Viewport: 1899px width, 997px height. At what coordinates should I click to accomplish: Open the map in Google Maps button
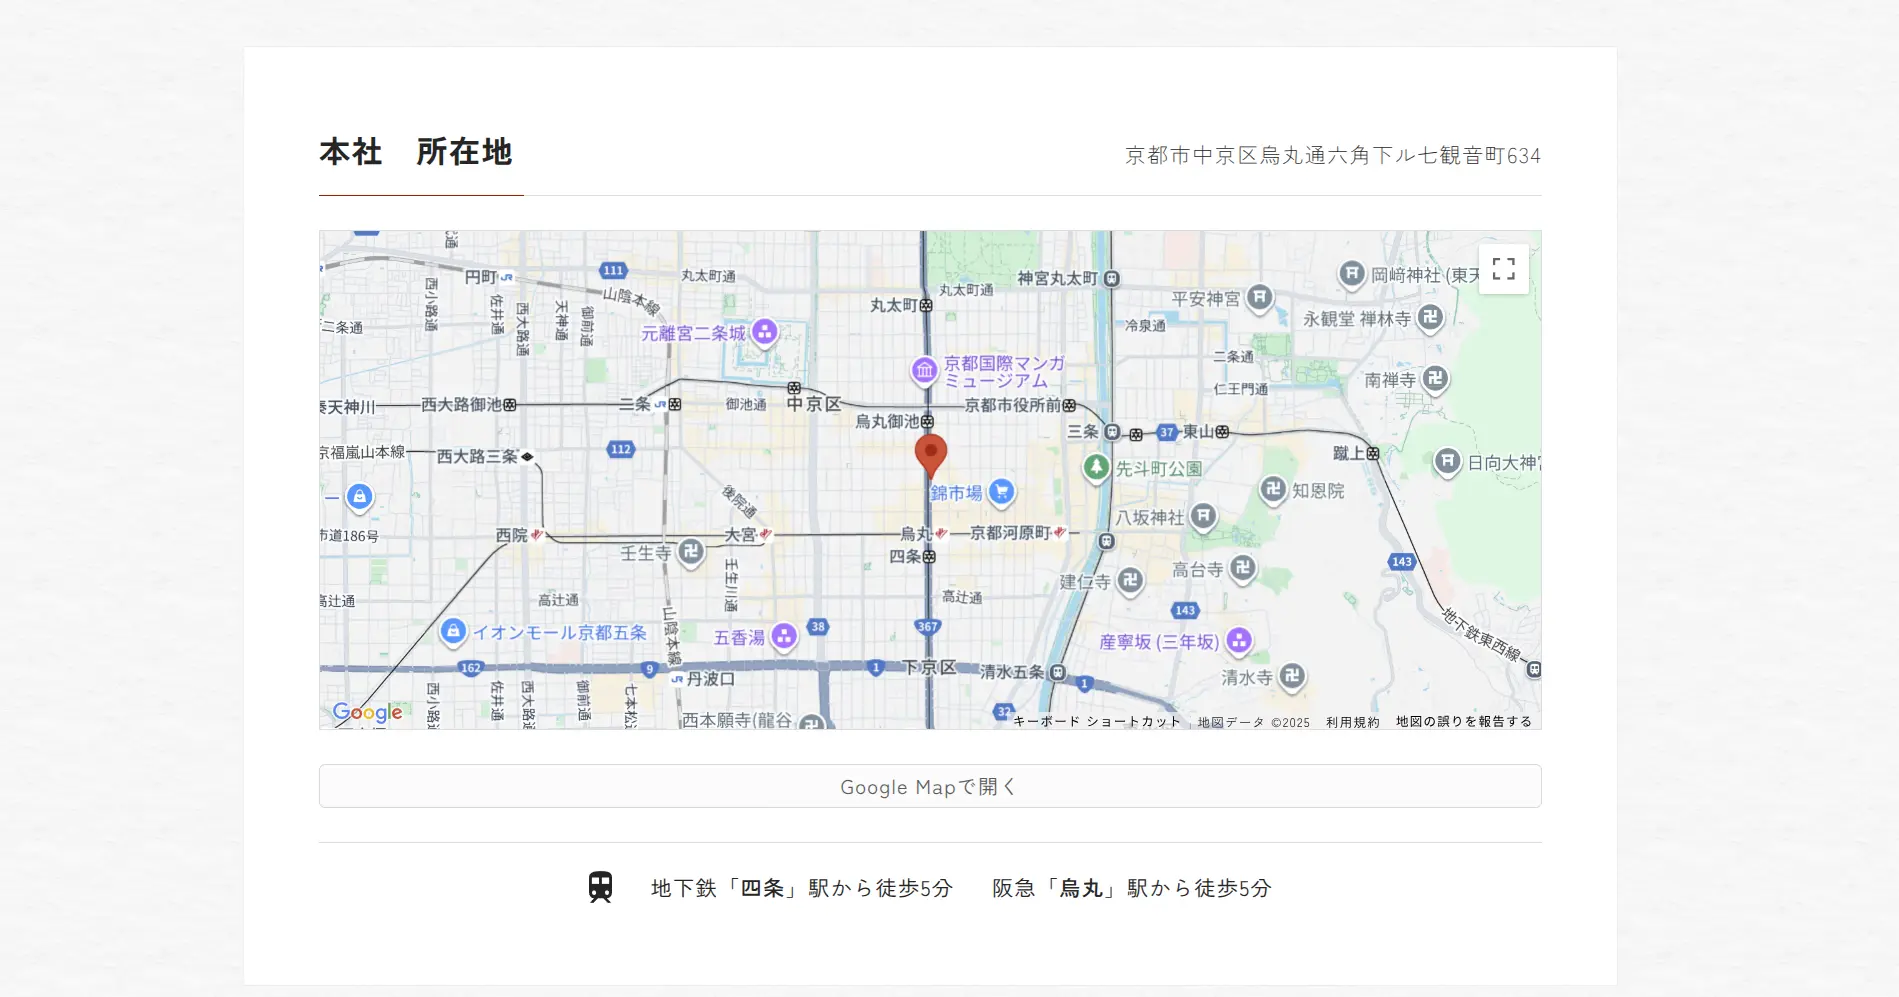pos(930,786)
